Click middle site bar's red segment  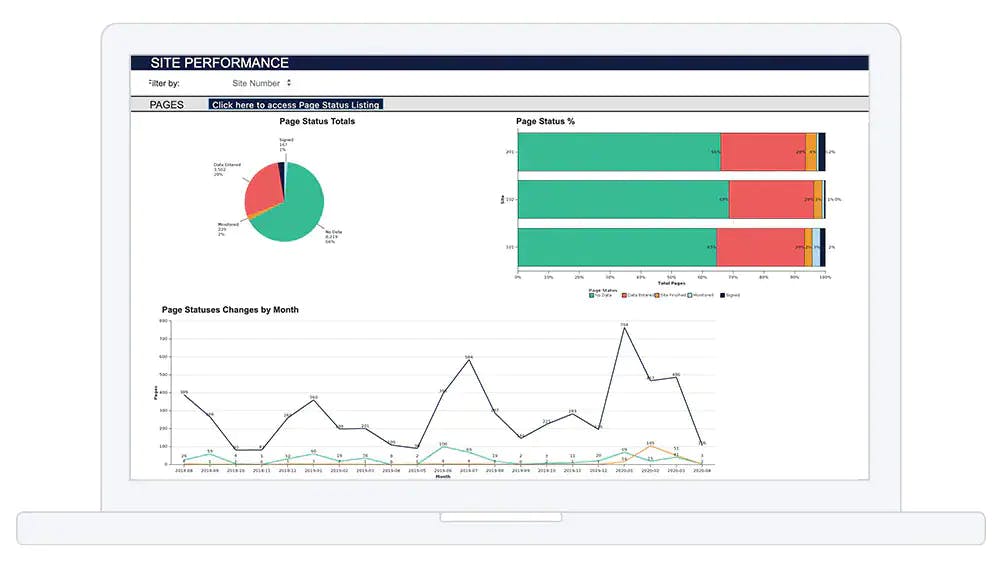click(771, 200)
